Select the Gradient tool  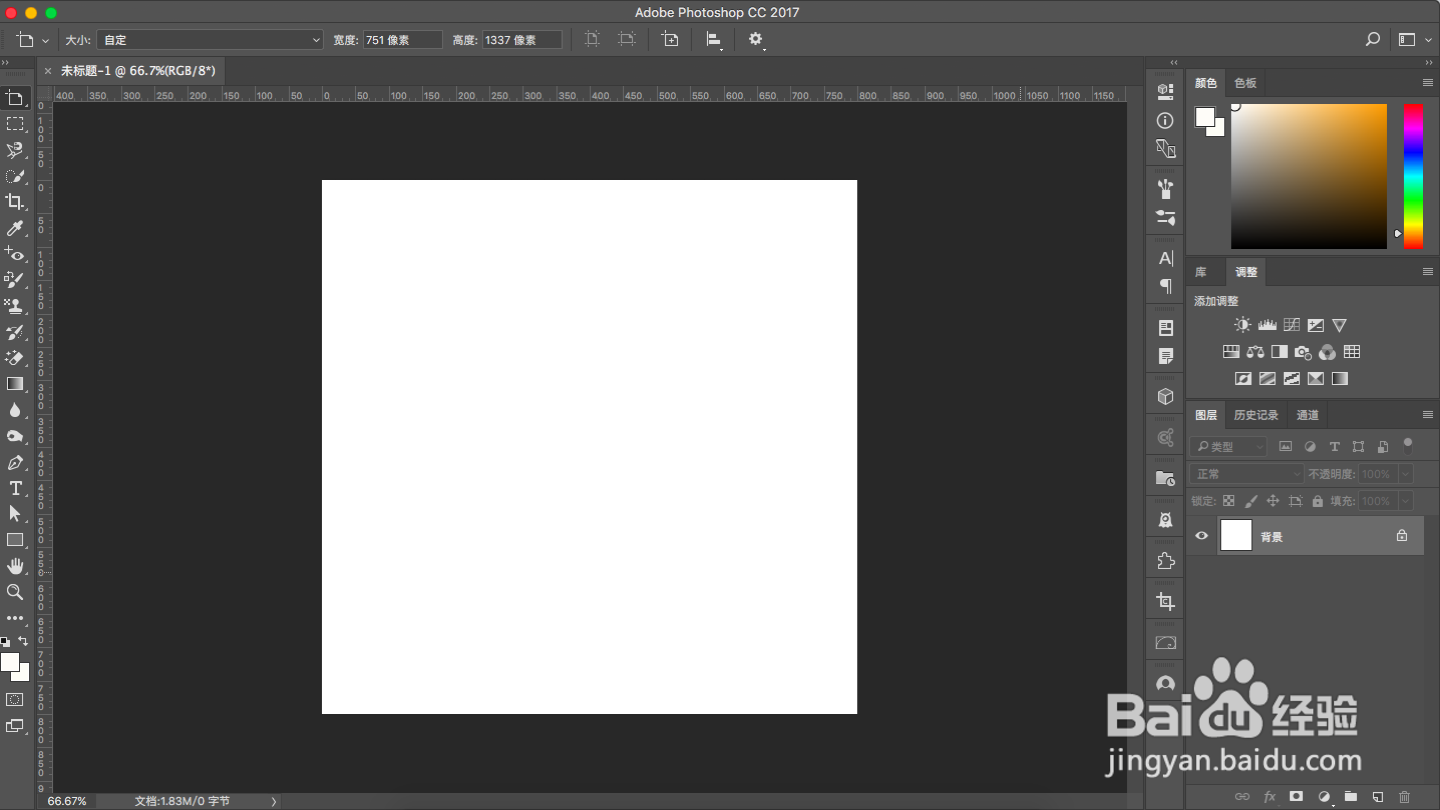pos(15,384)
